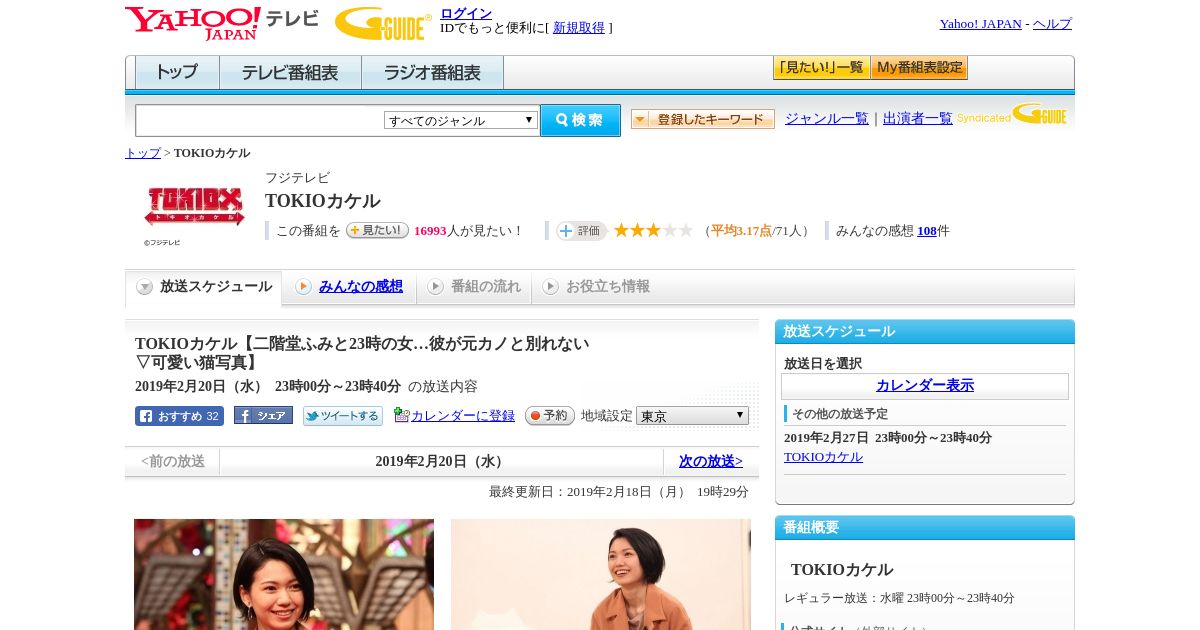
Task: Click the TOKIOカケル program logo image
Action: click(194, 206)
